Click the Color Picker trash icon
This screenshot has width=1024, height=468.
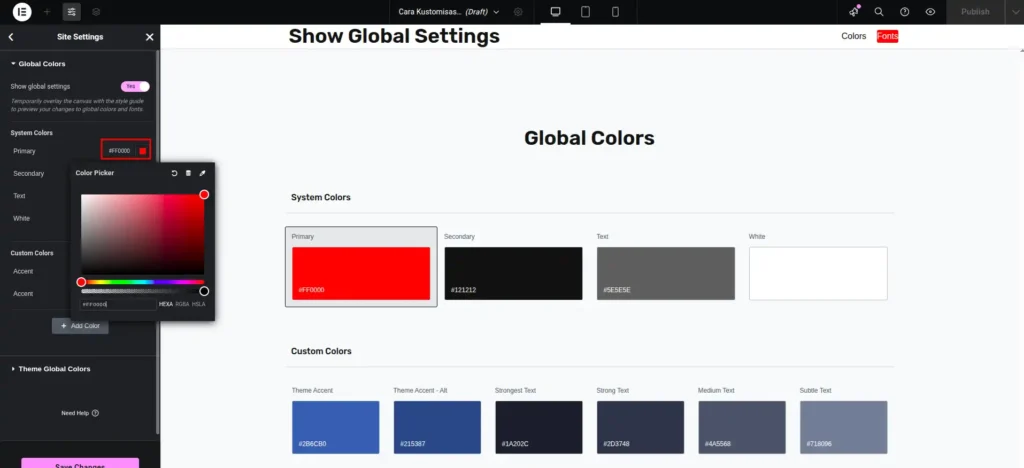[189, 173]
